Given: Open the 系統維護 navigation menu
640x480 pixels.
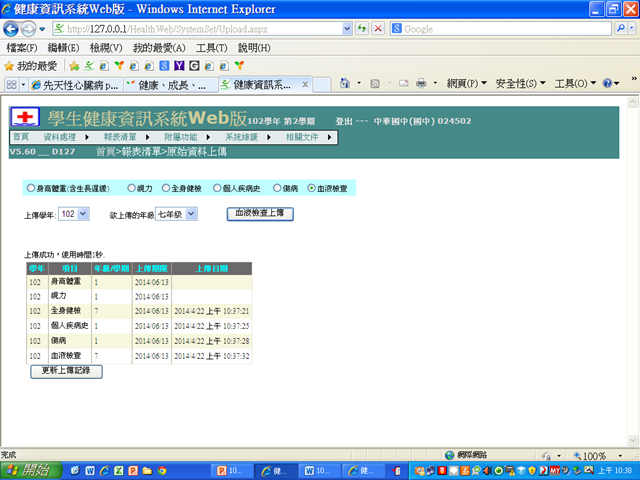Looking at the screenshot, I should pos(242,137).
